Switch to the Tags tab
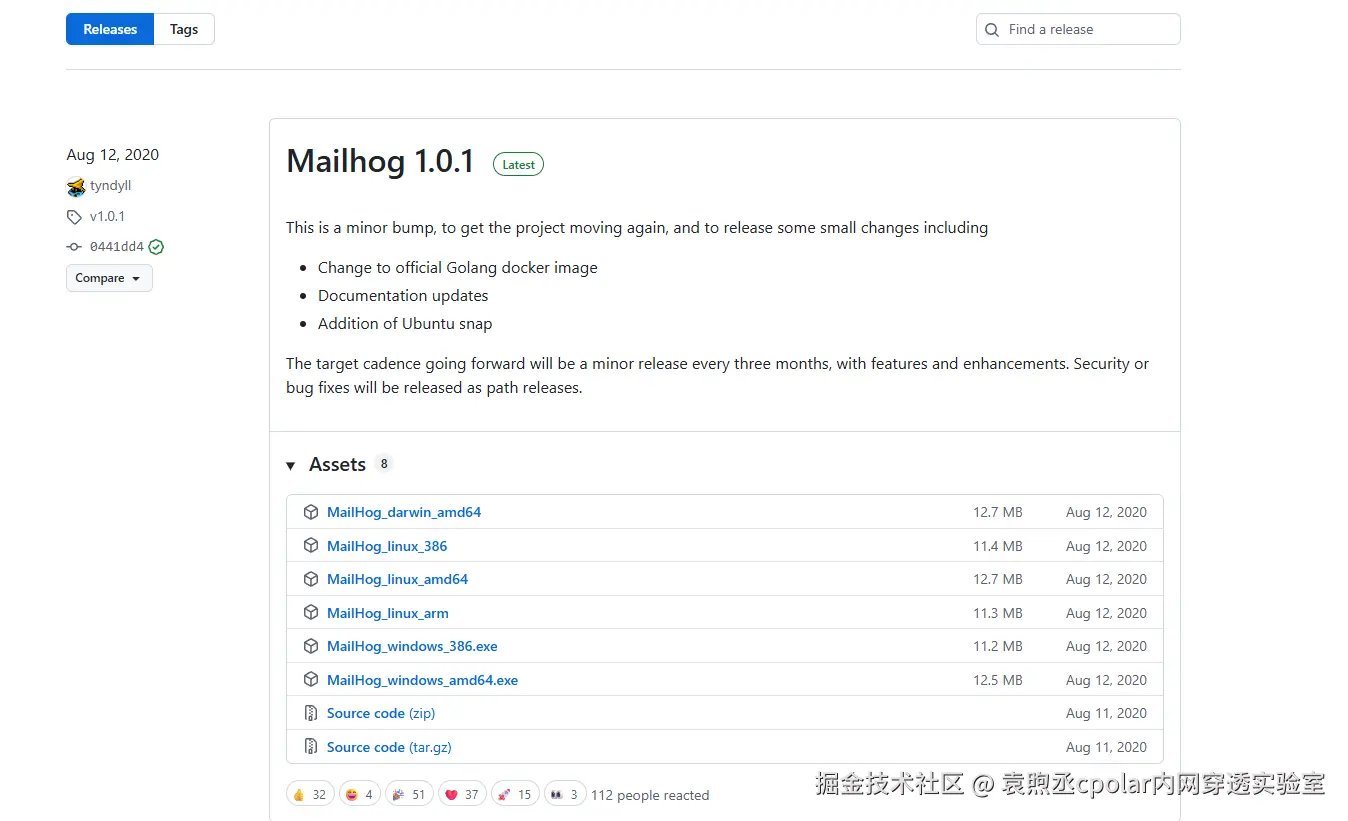1348x821 pixels. pyautogui.click(x=184, y=29)
